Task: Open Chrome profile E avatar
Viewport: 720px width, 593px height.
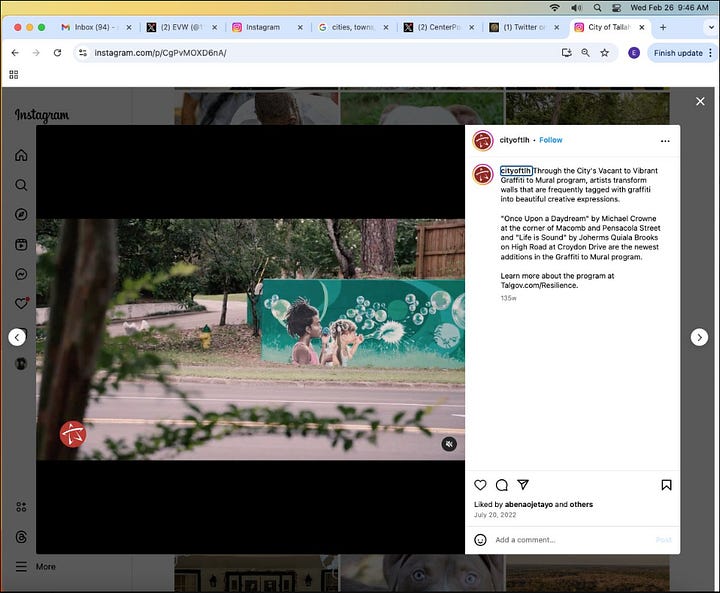Action: click(x=634, y=53)
